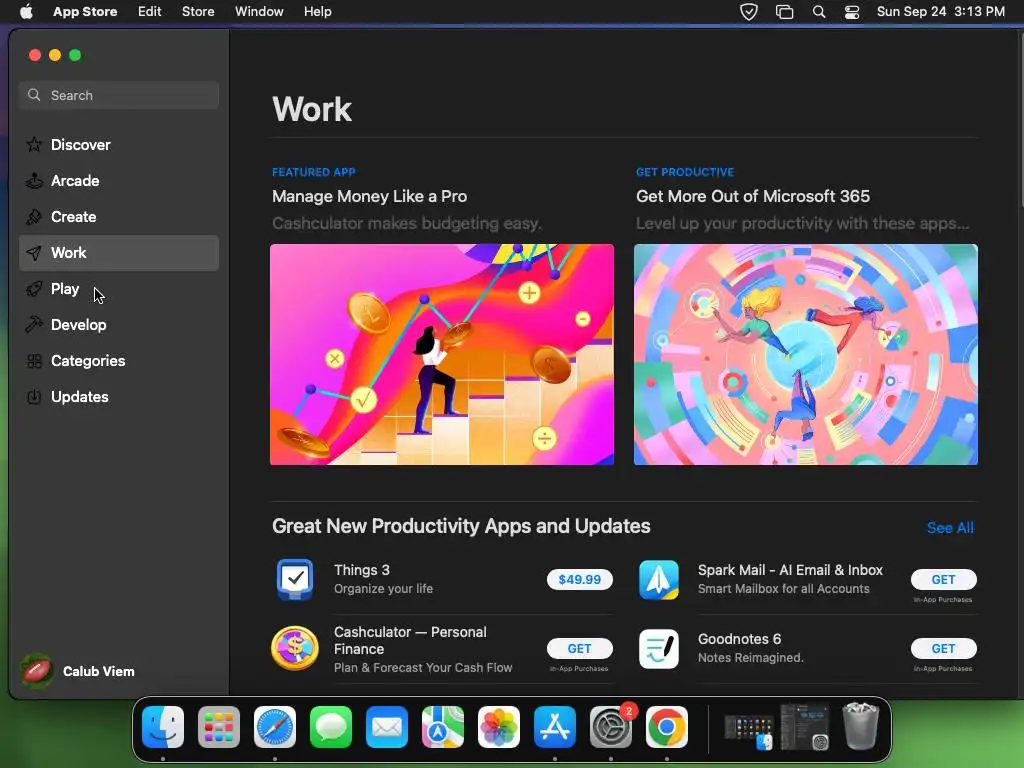This screenshot has width=1024, height=768.
Task: Open the Window menu
Action: [x=259, y=12]
